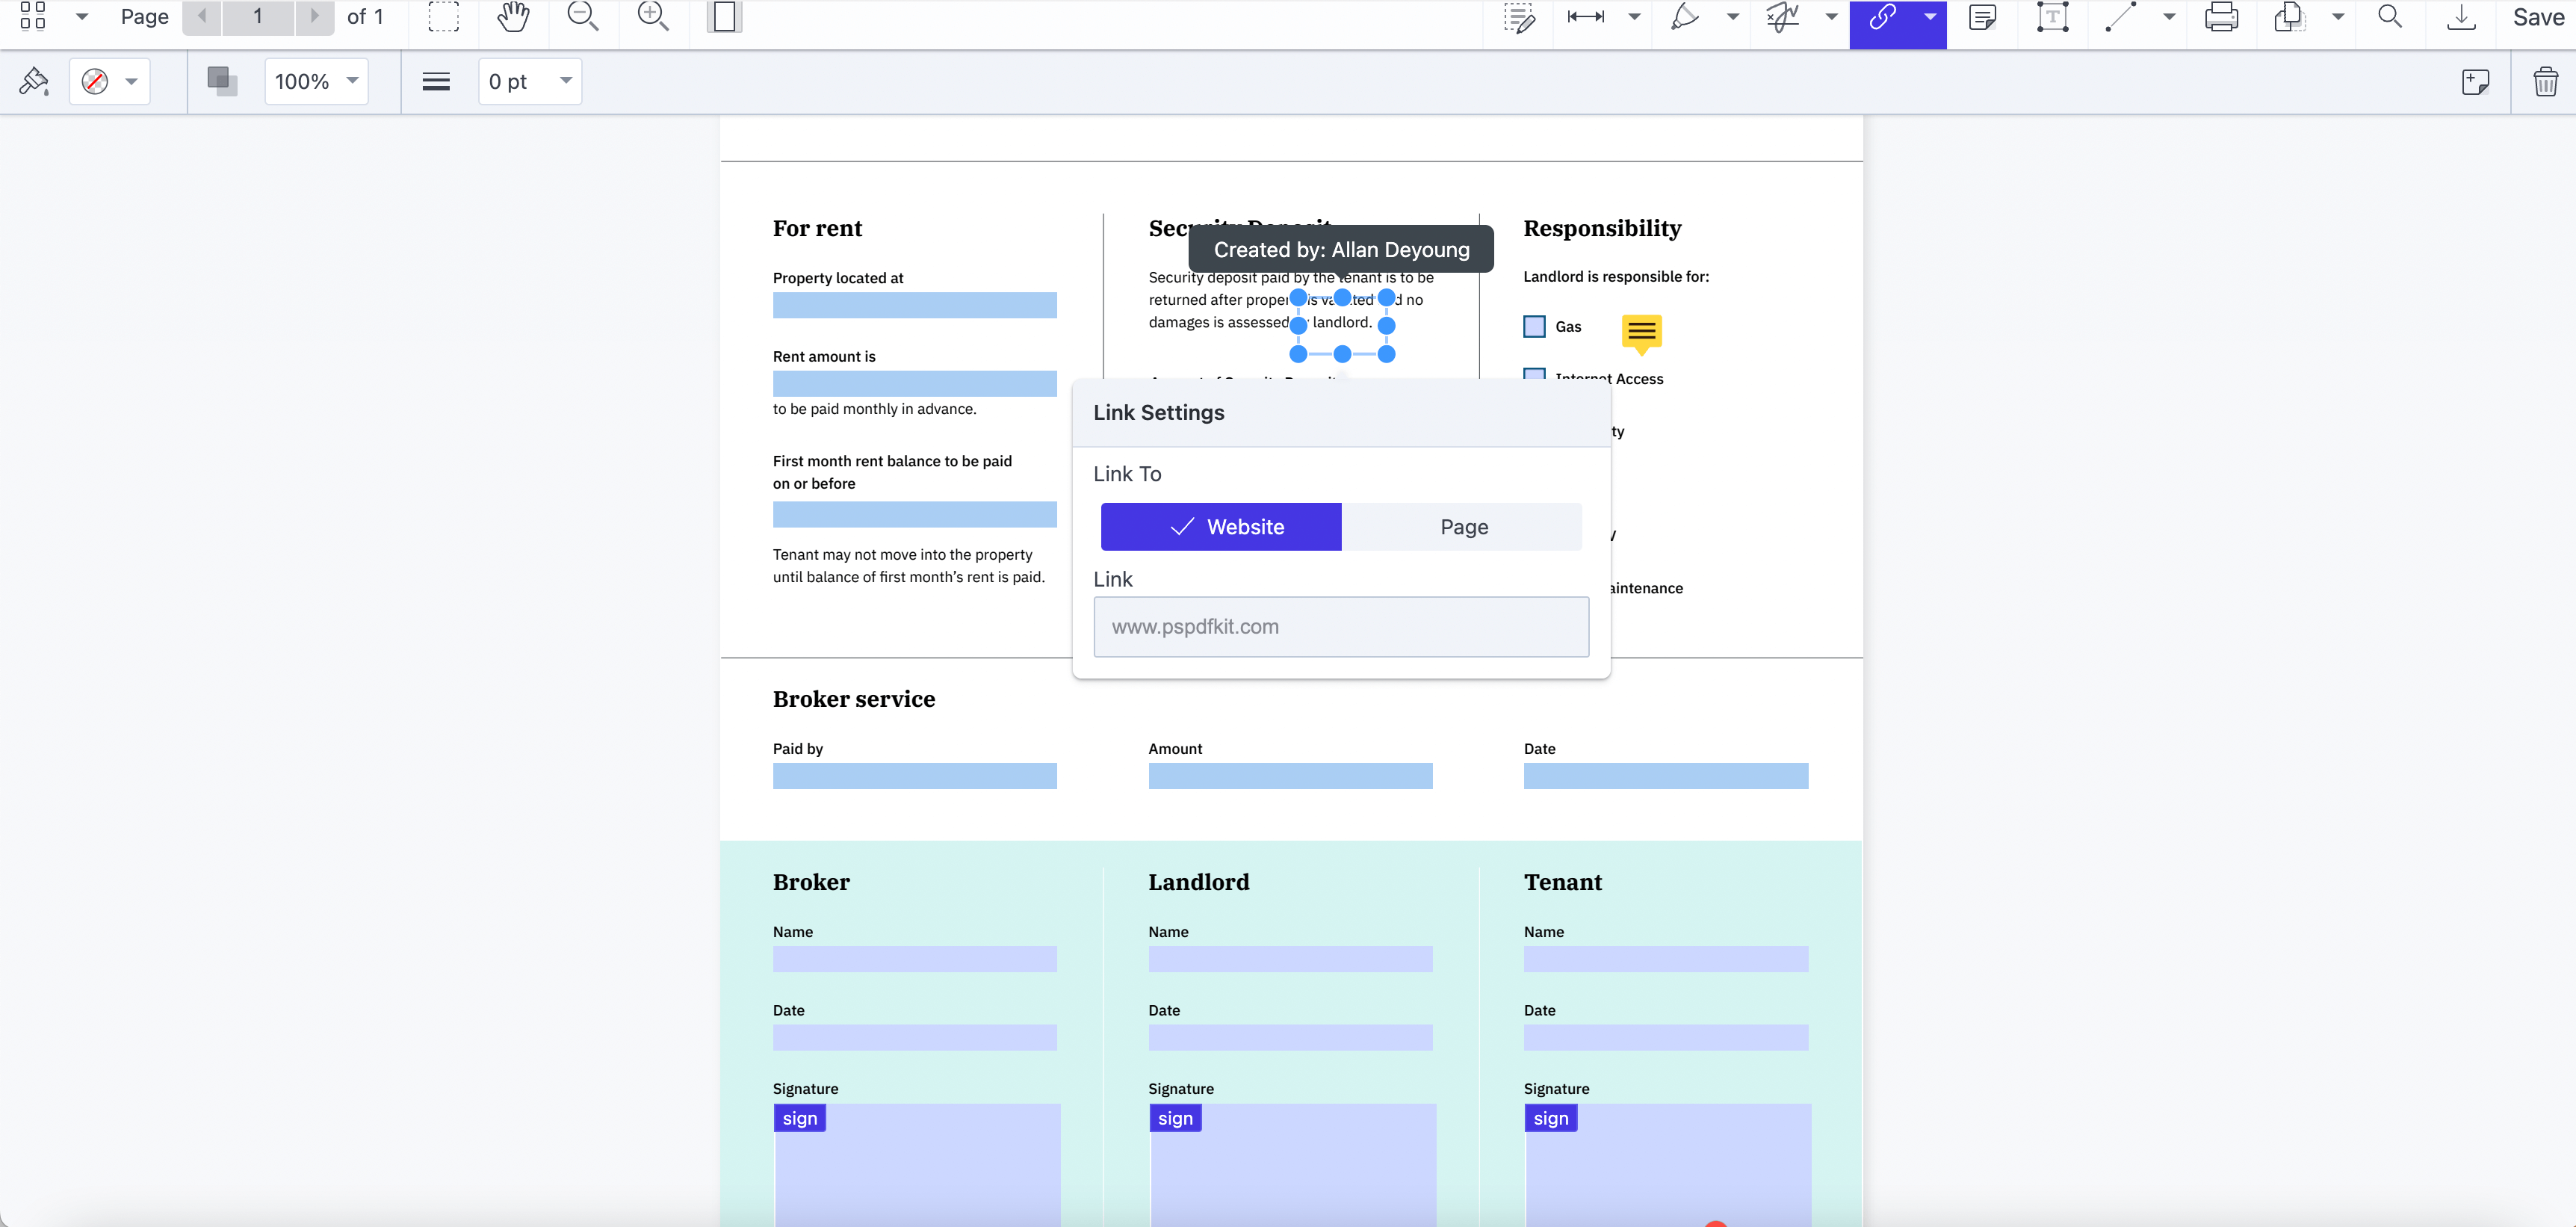Open the yellow note annotation

point(1641,333)
